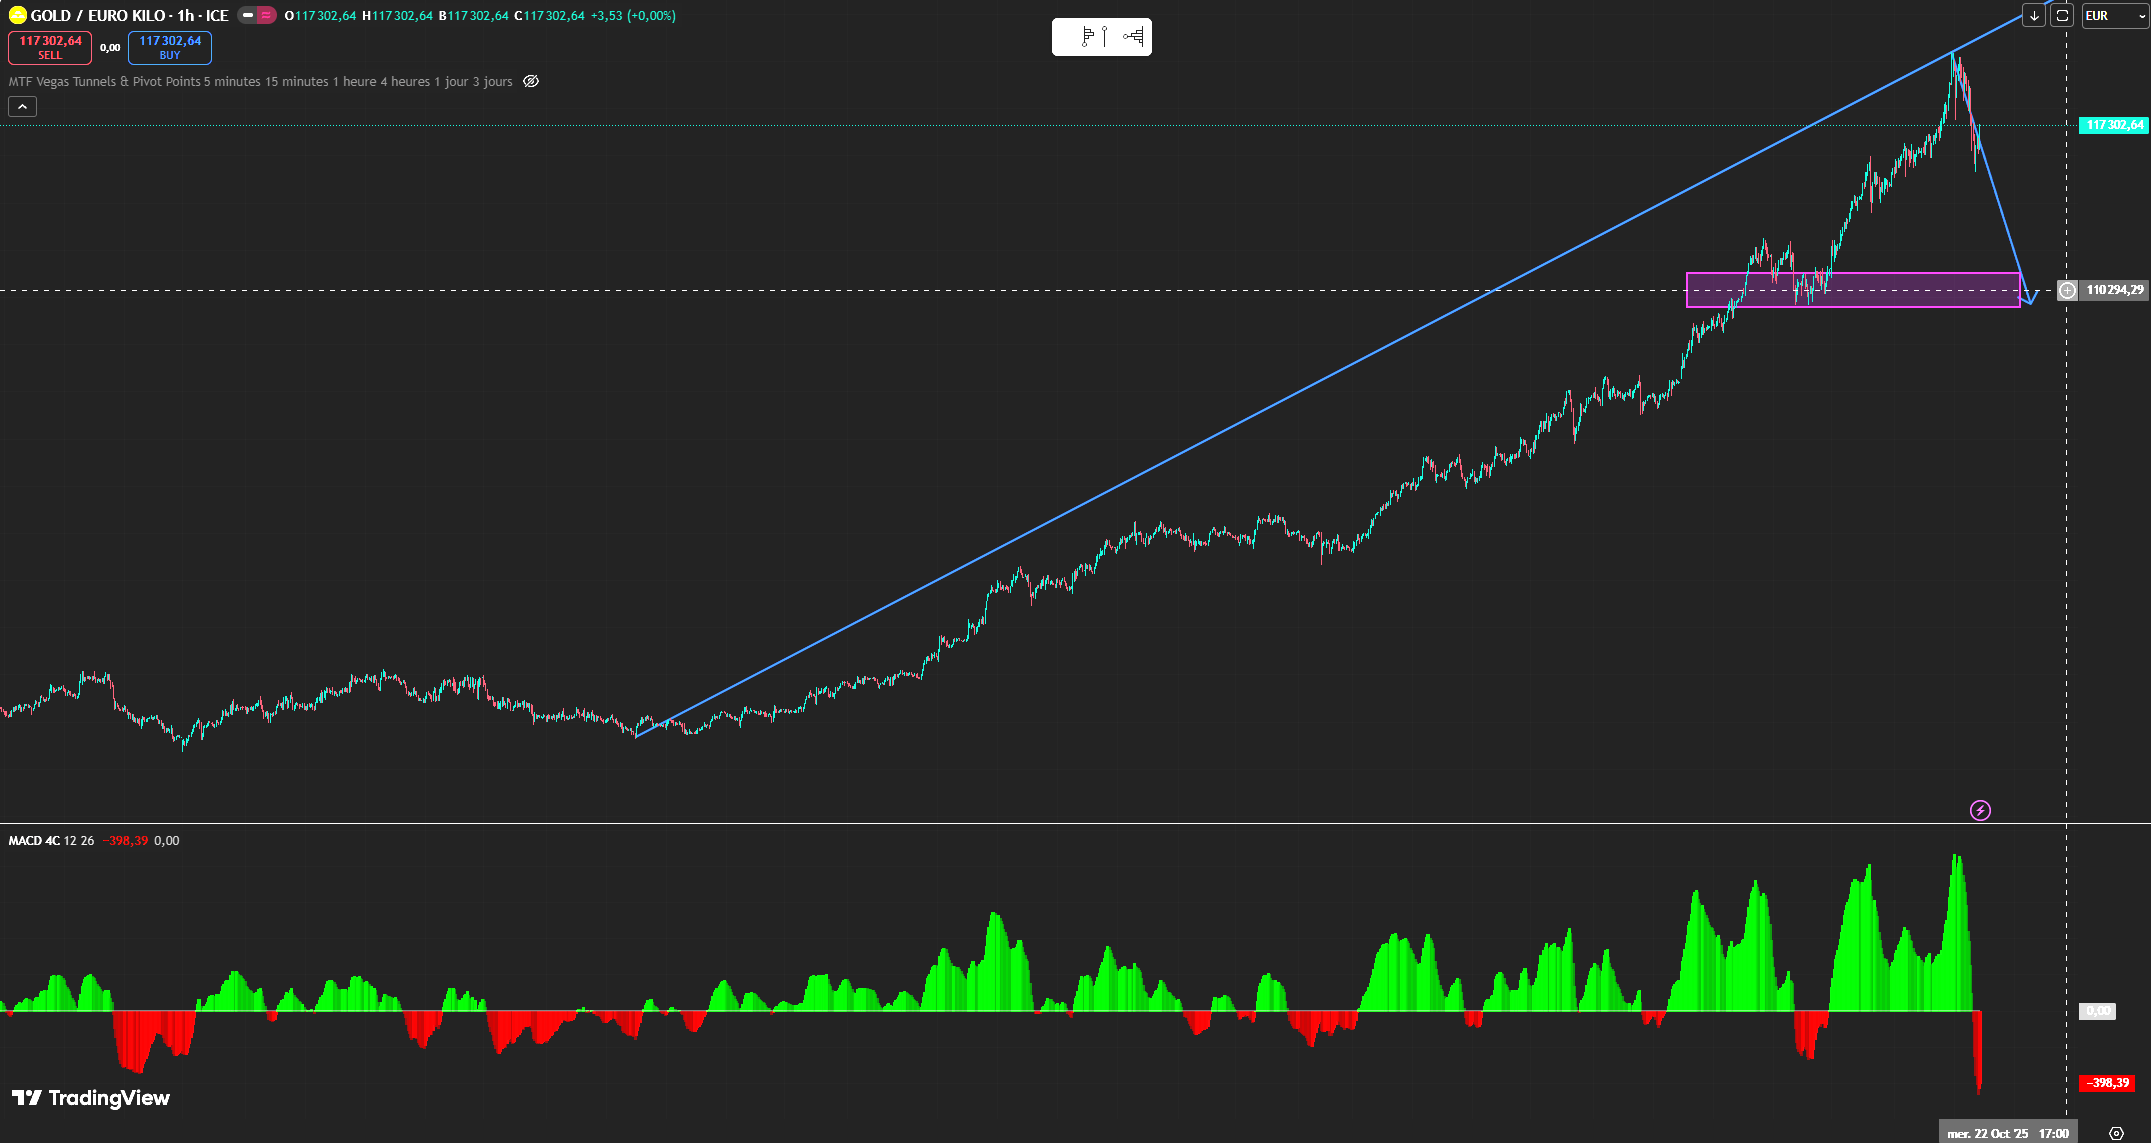Click the down-arrow button near the EUR selector
The image size is (2151, 1143).
[2034, 16]
